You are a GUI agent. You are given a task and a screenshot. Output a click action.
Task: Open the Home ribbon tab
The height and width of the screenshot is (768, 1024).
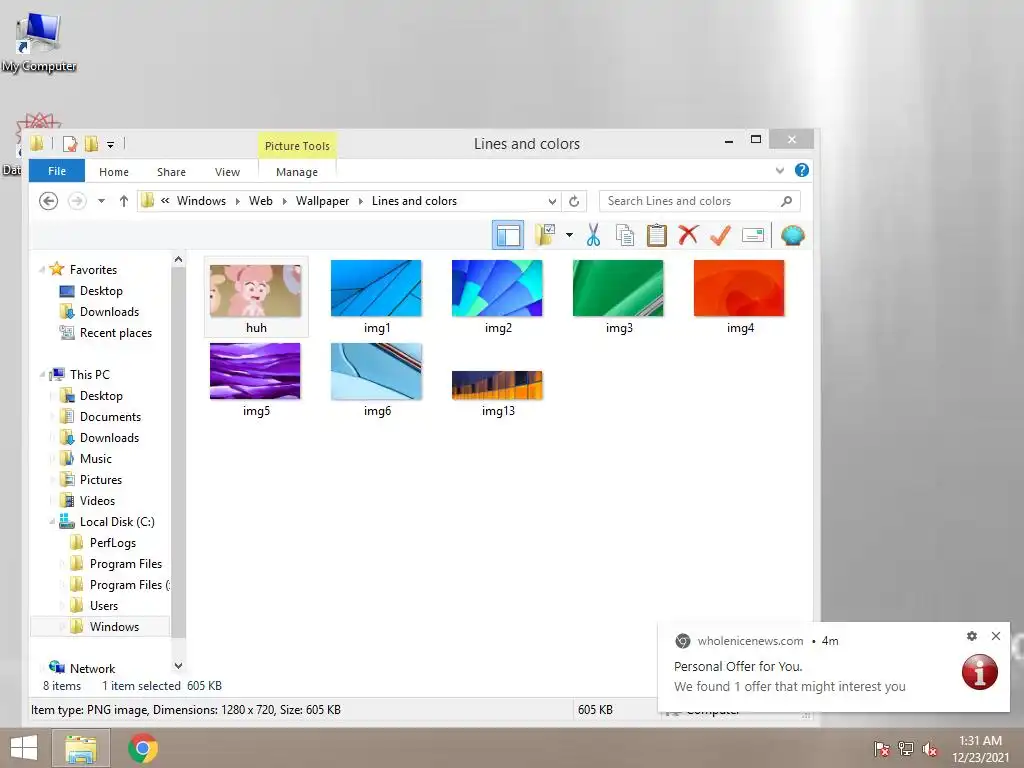coord(114,172)
